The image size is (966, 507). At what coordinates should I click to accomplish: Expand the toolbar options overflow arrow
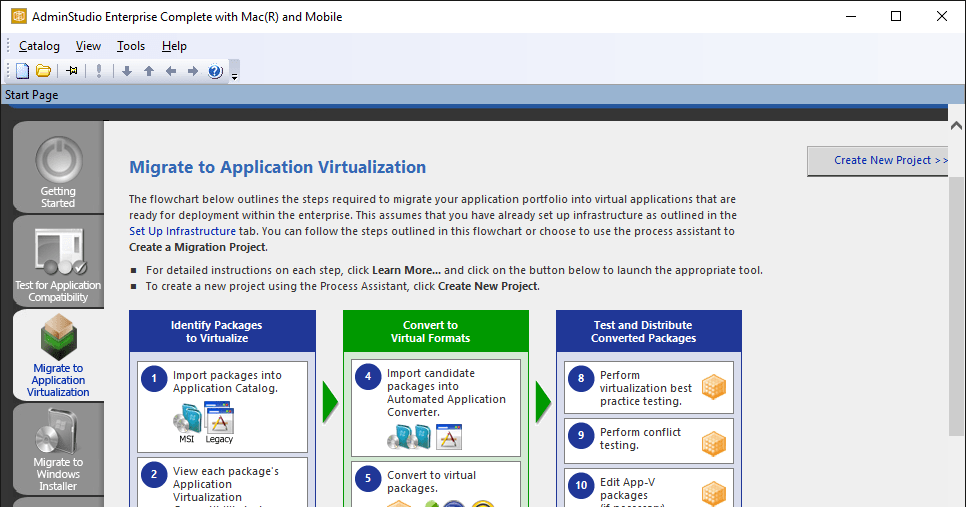[234, 75]
